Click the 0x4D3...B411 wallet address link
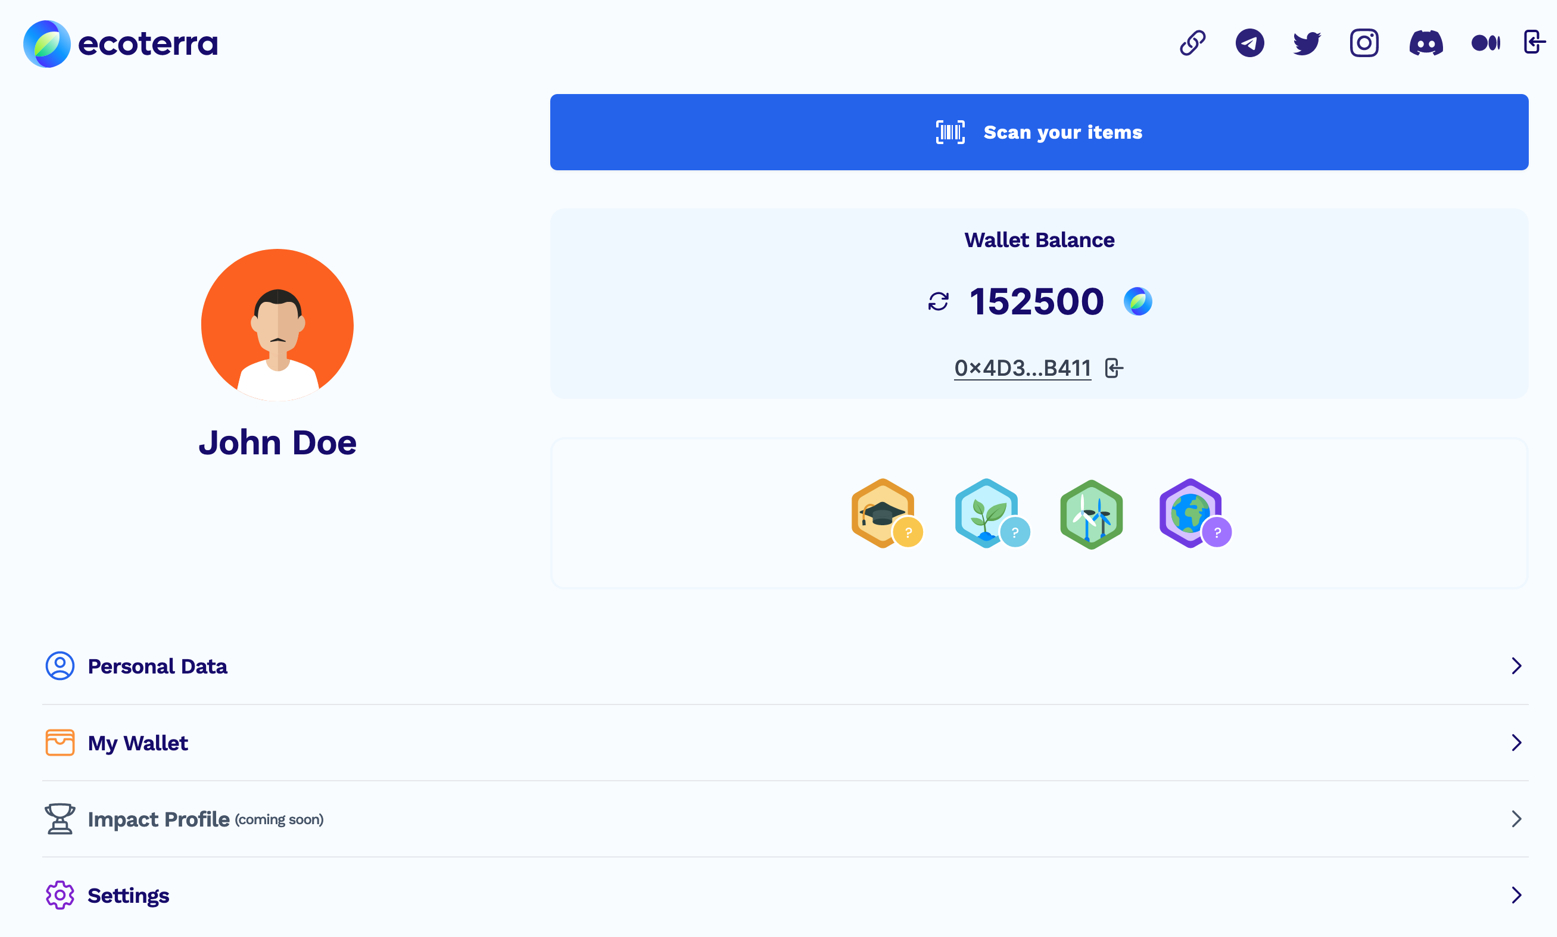This screenshot has height=937, width=1557. 1022,368
